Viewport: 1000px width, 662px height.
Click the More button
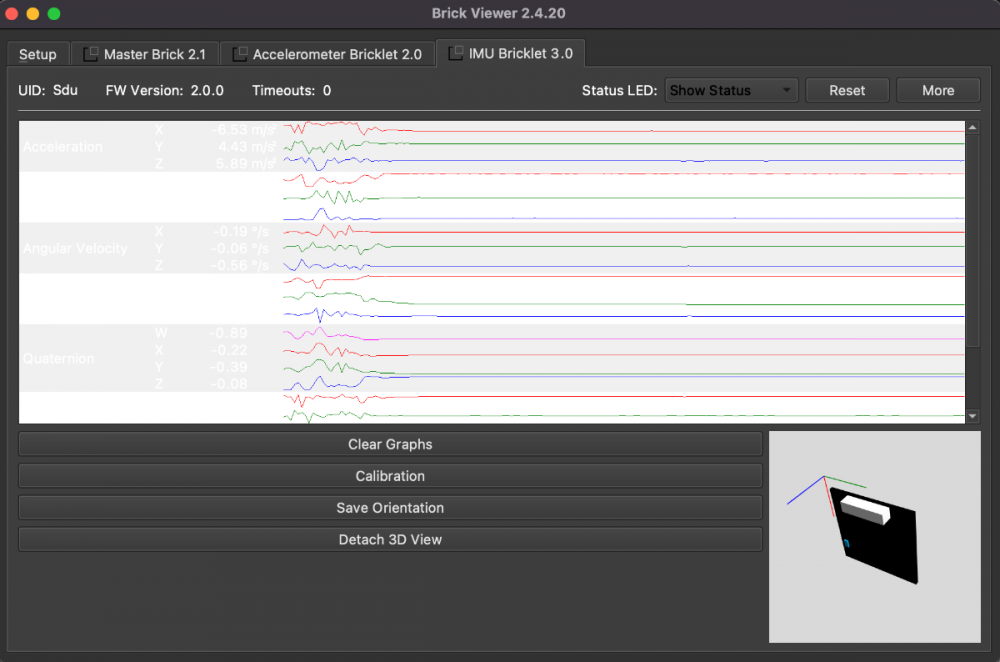point(938,90)
